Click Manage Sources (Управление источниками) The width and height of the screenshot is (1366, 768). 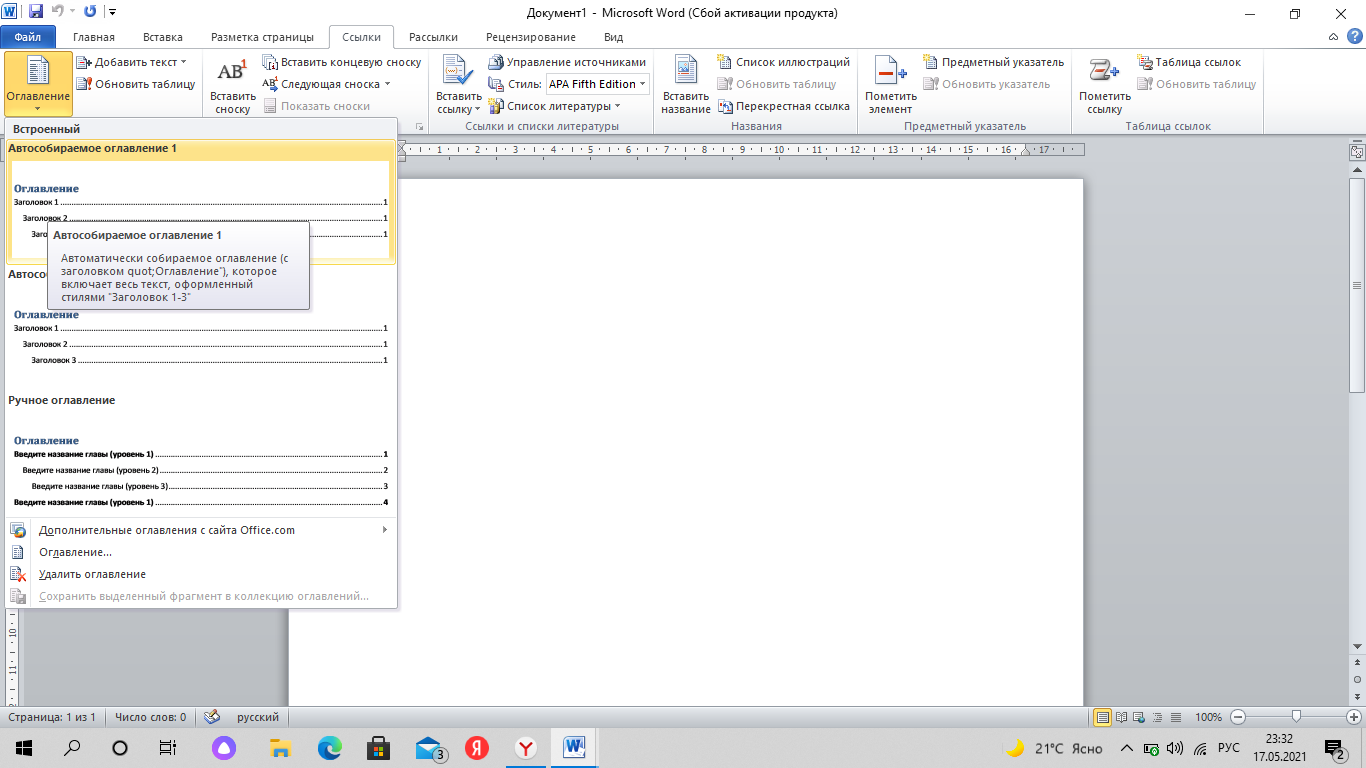[567, 62]
